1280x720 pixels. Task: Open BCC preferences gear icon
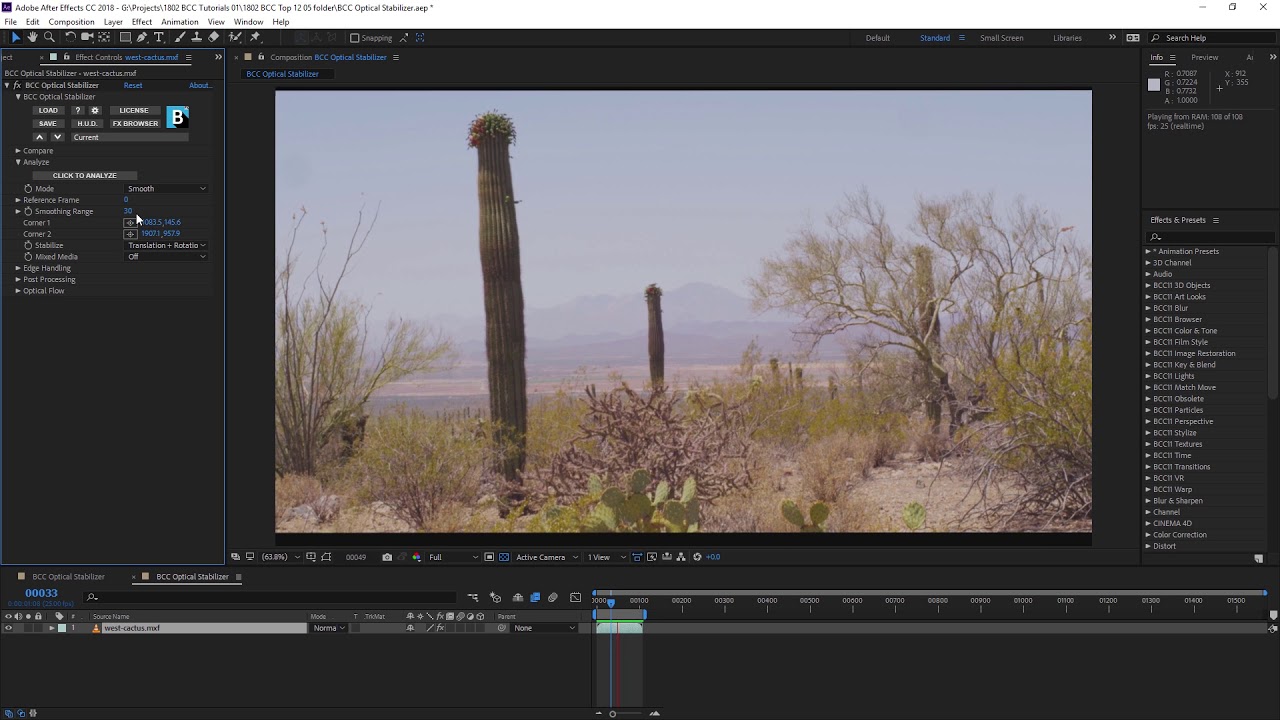point(95,110)
